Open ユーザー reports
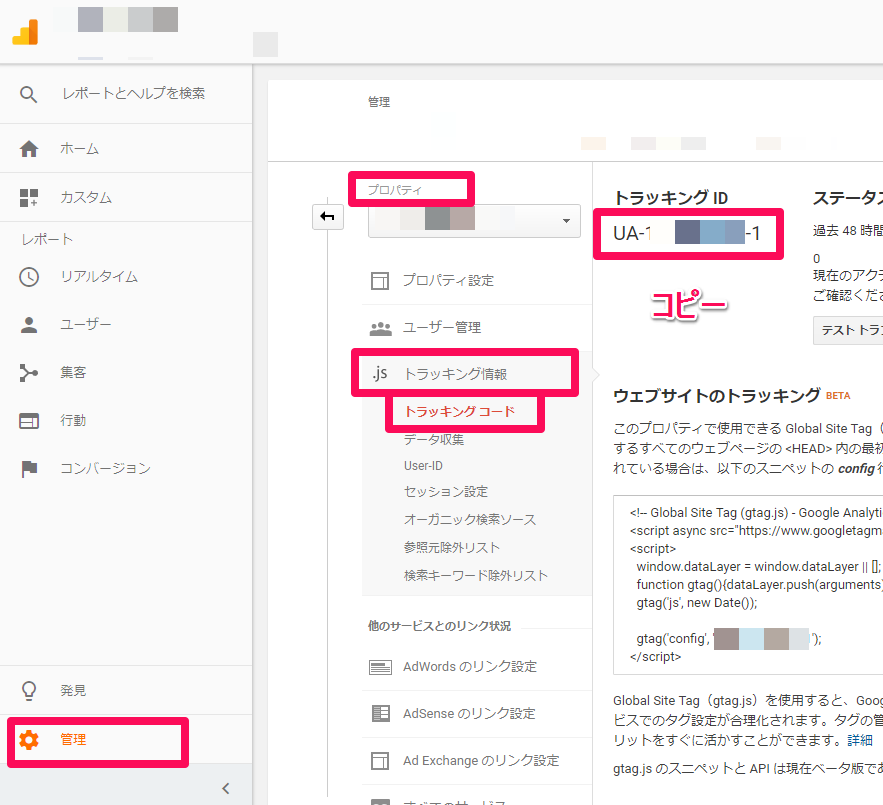Screen dimensions: 883x805 86,324
